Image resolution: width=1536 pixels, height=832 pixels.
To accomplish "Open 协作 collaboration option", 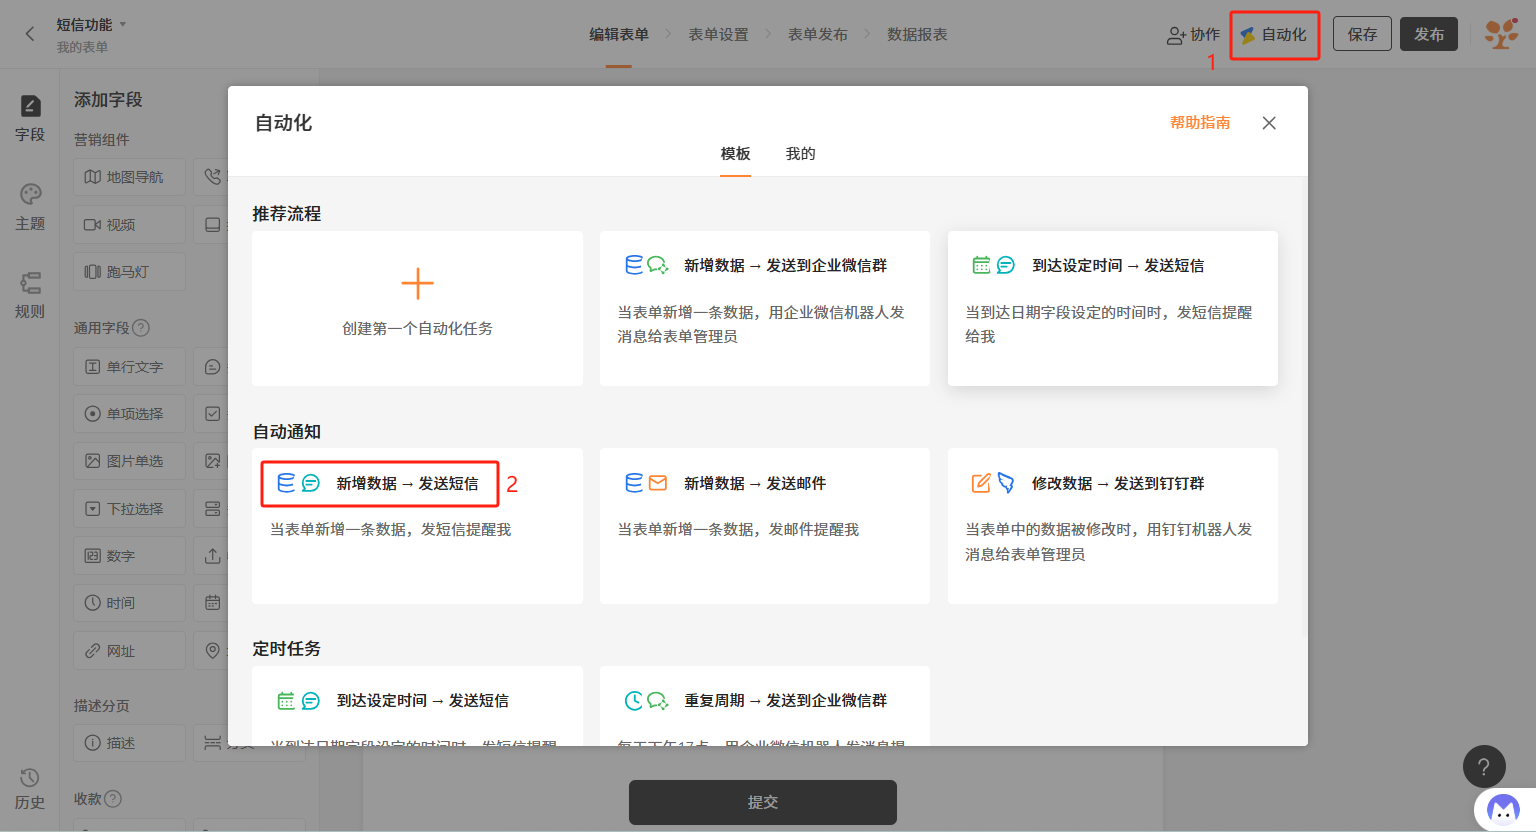I will (x=1193, y=34).
